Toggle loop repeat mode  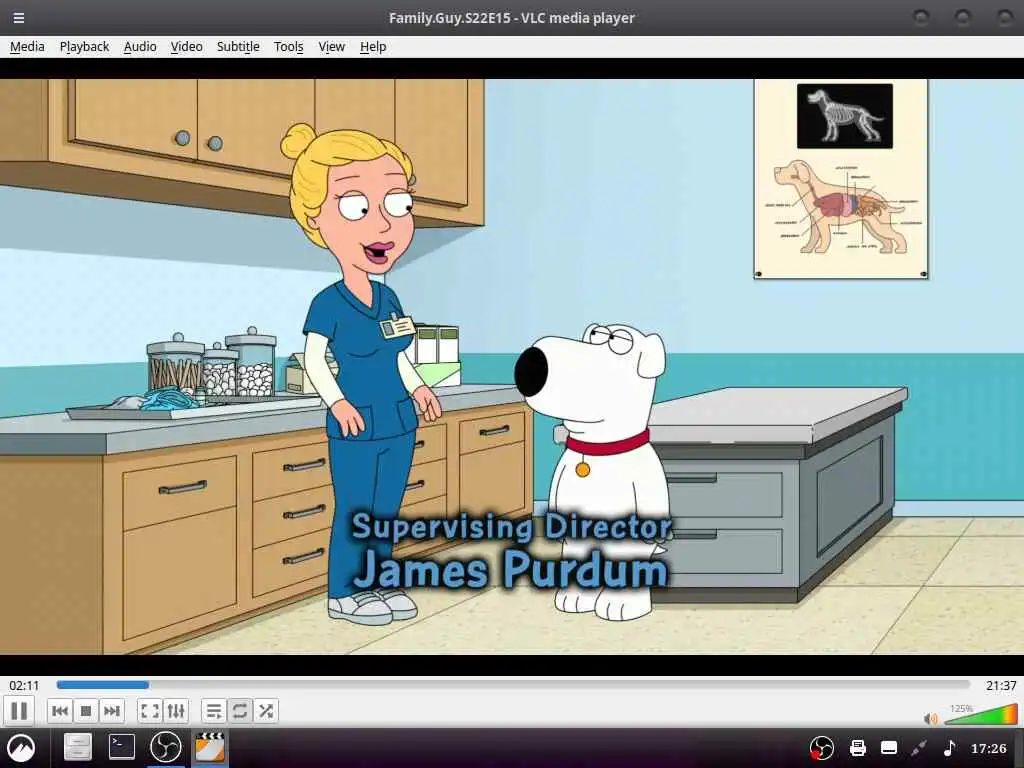pos(240,711)
